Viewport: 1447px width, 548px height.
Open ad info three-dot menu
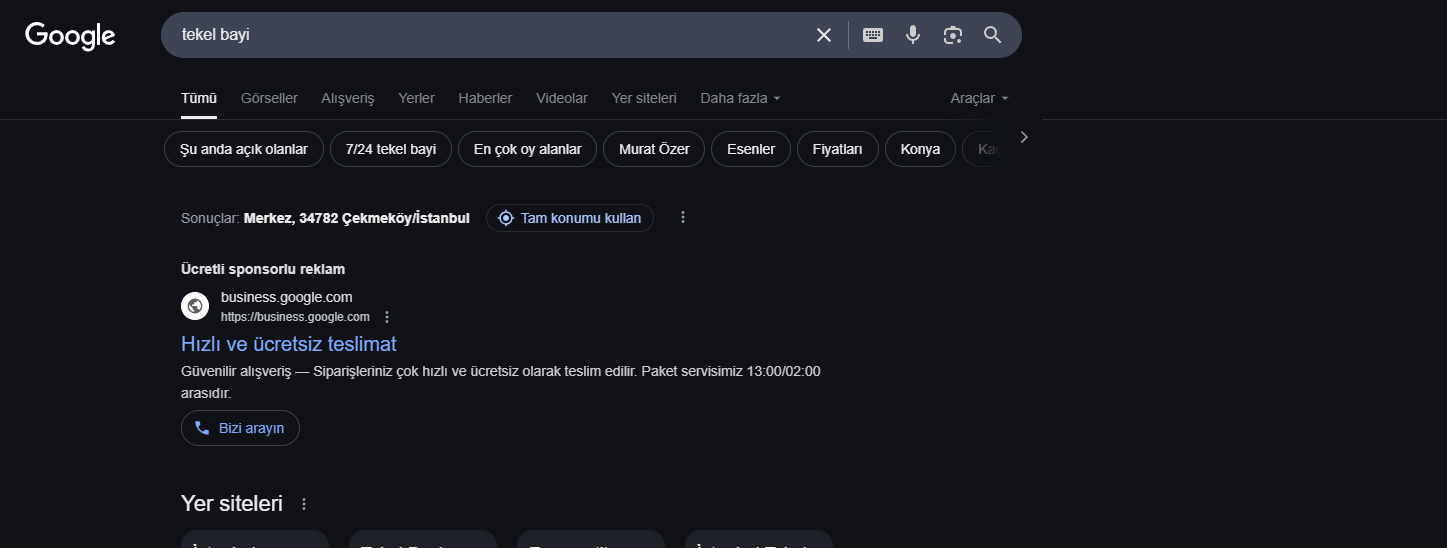[387, 317]
